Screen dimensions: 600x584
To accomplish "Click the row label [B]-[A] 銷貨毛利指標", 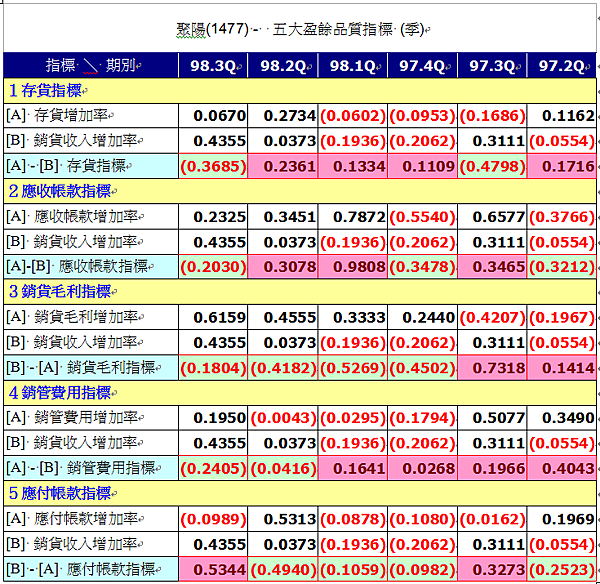I will 83,367.
